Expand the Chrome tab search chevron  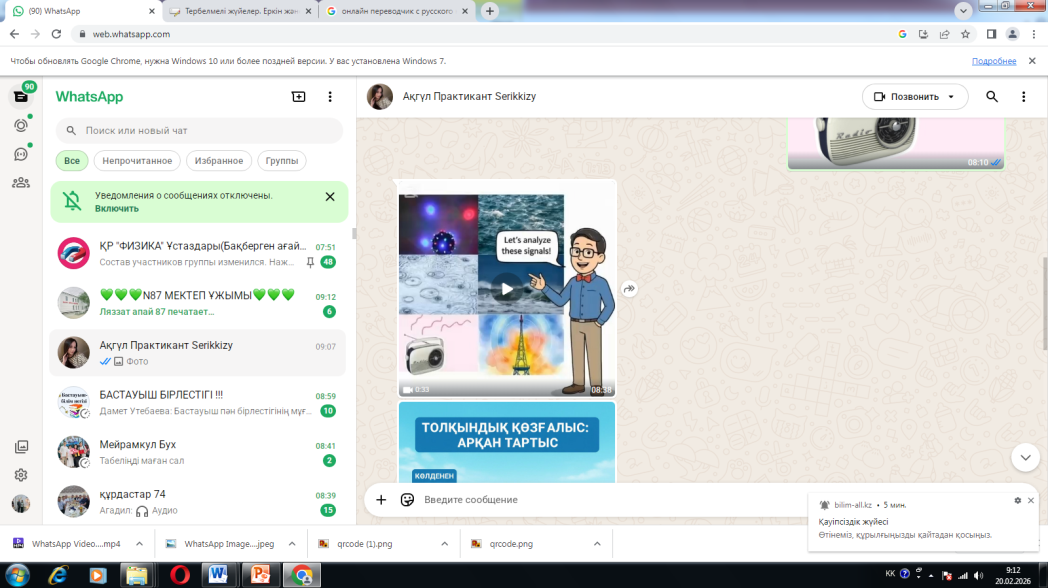[963, 11]
